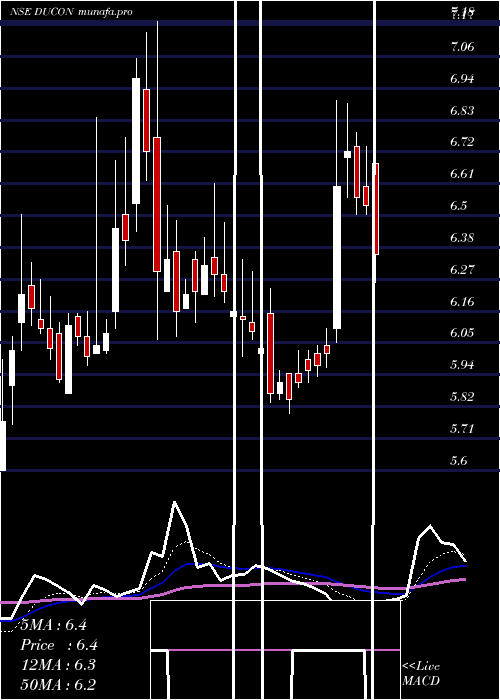Select the 6.16 price axis label
Viewport: 500px width, 700px height.
point(462,301)
